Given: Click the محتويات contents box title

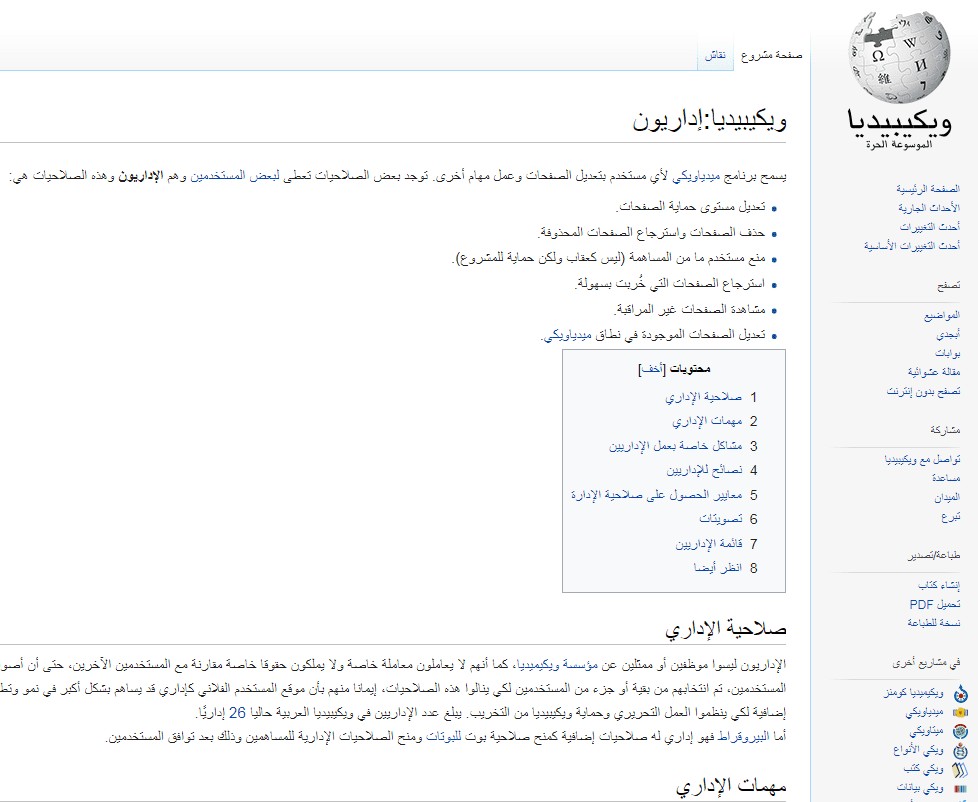Looking at the screenshot, I should [x=689, y=369].
